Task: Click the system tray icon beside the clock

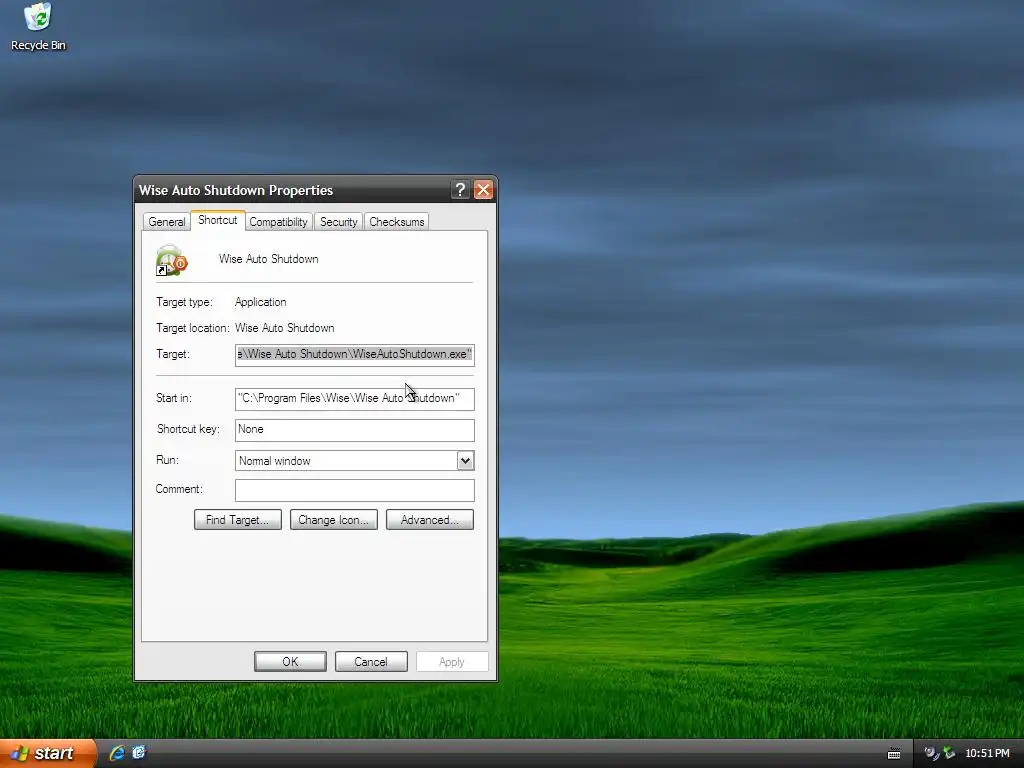Action: tap(949, 753)
